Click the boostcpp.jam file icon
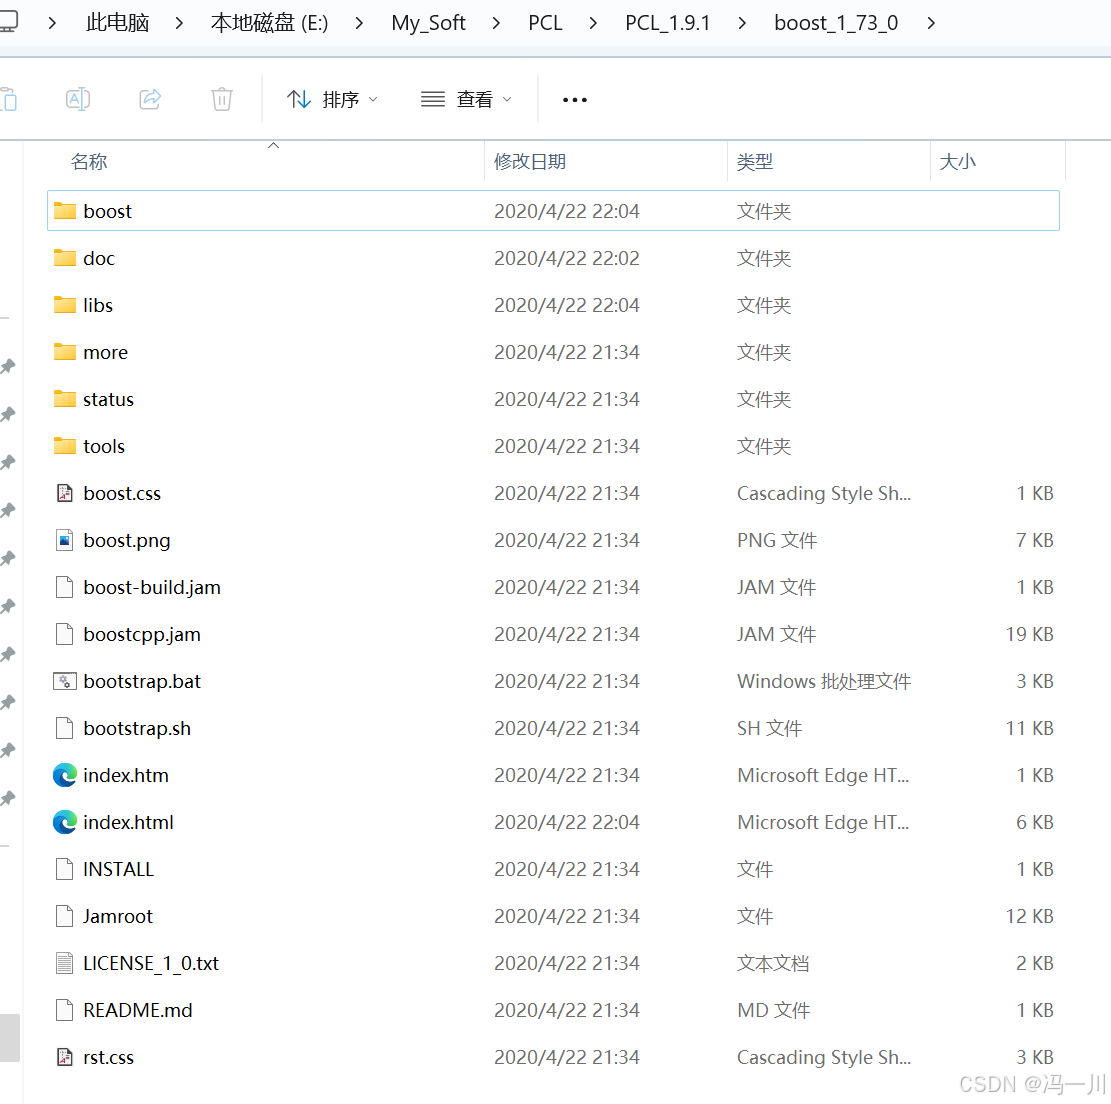The width and height of the screenshot is (1111, 1104). (64, 633)
